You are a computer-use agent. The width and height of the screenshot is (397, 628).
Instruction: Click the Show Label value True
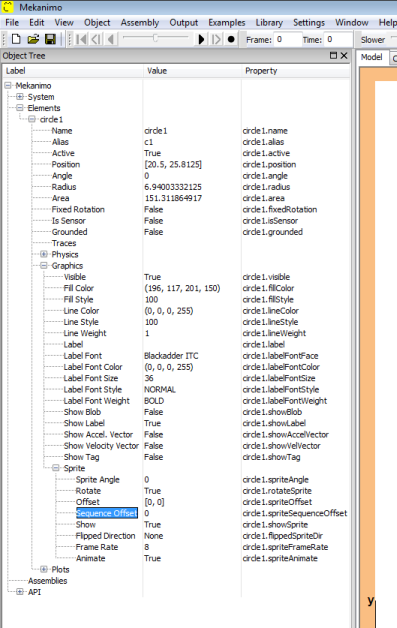[152, 423]
